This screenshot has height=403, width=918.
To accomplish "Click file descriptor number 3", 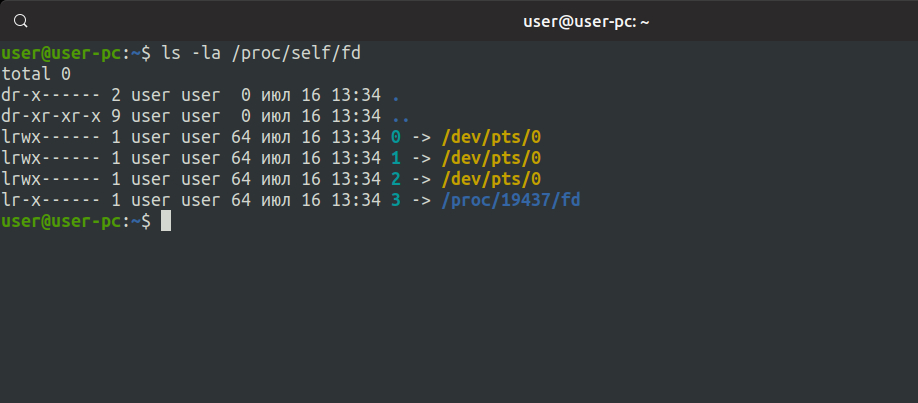I will pyautogui.click(x=396, y=201).
